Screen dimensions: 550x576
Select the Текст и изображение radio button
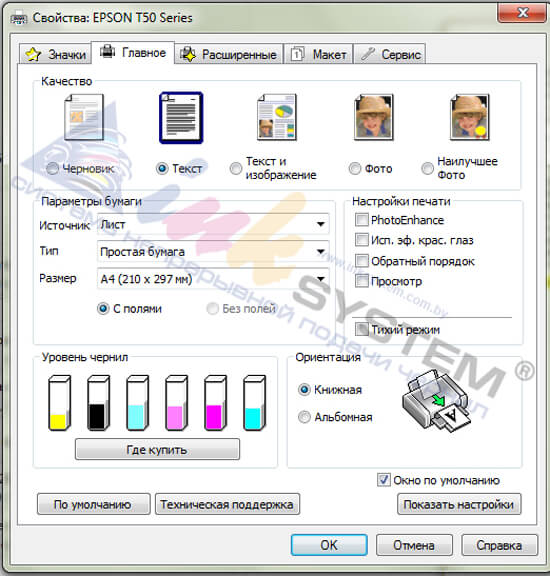tap(236, 169)
